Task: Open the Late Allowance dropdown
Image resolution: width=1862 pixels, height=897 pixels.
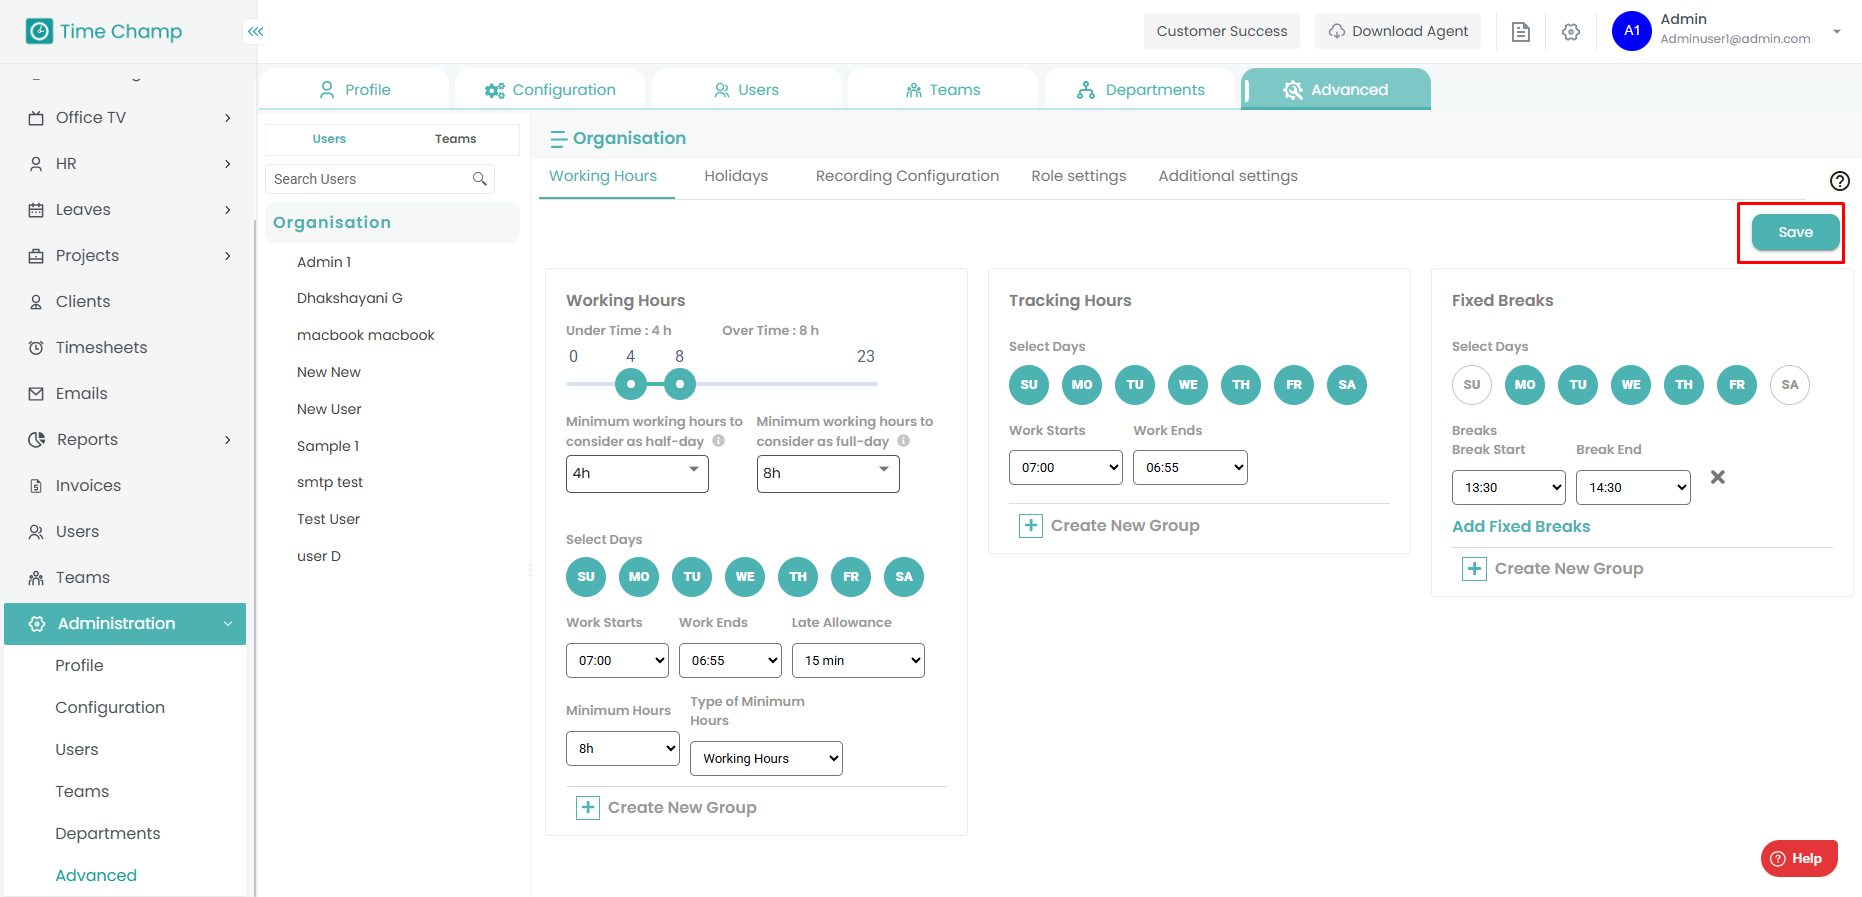Action: click(858, 661)
